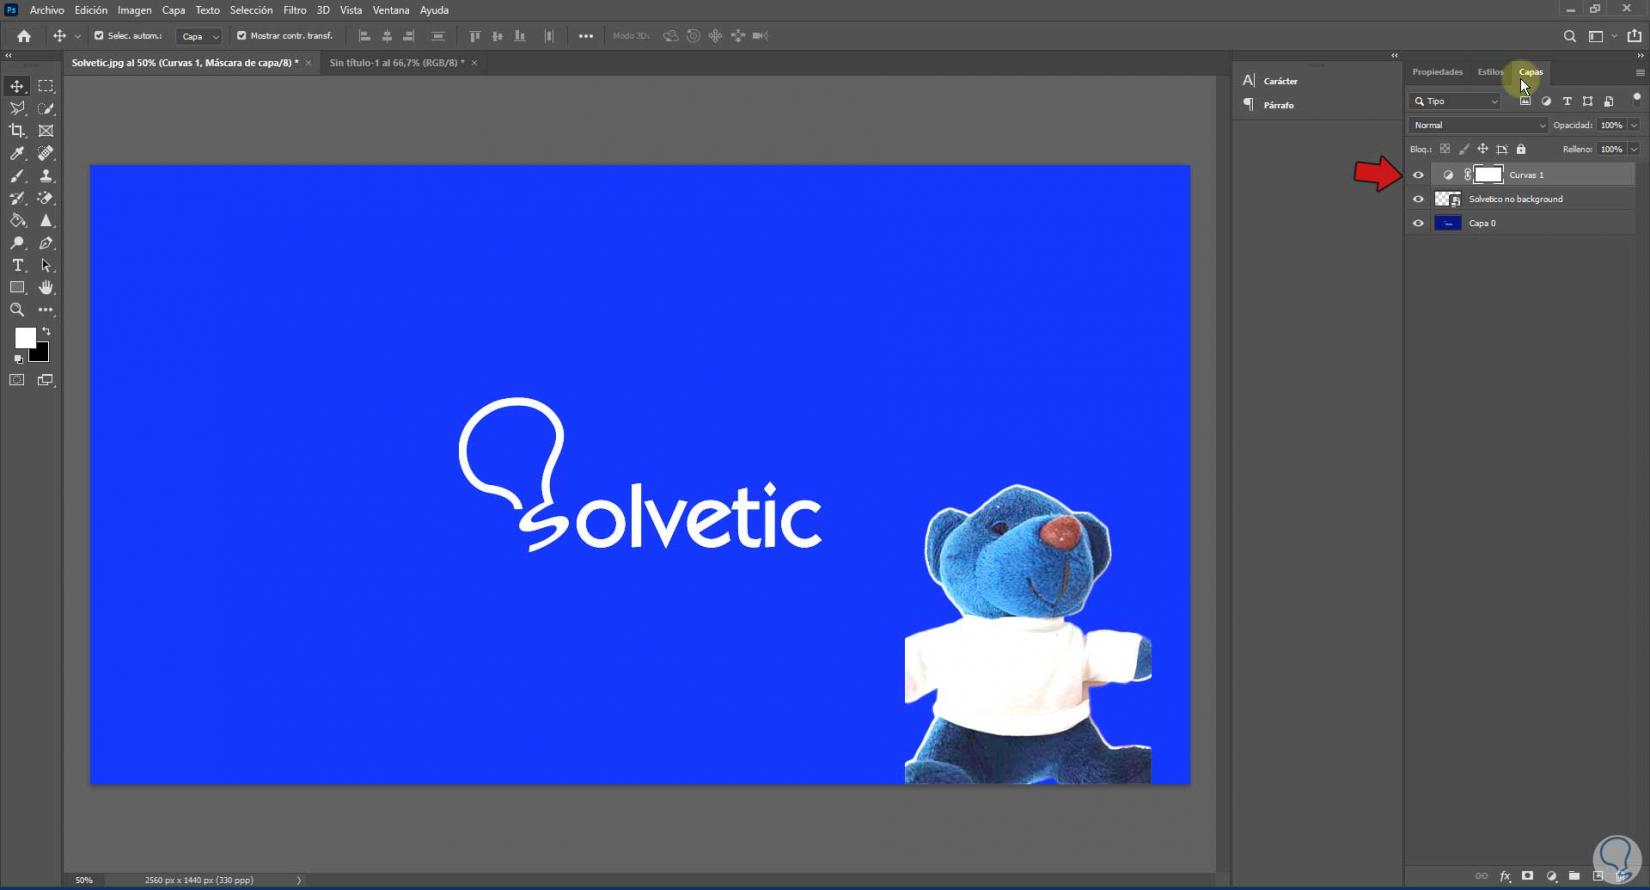Align left edges in options bar
The image size is (1650, 890).
point(364,36)
